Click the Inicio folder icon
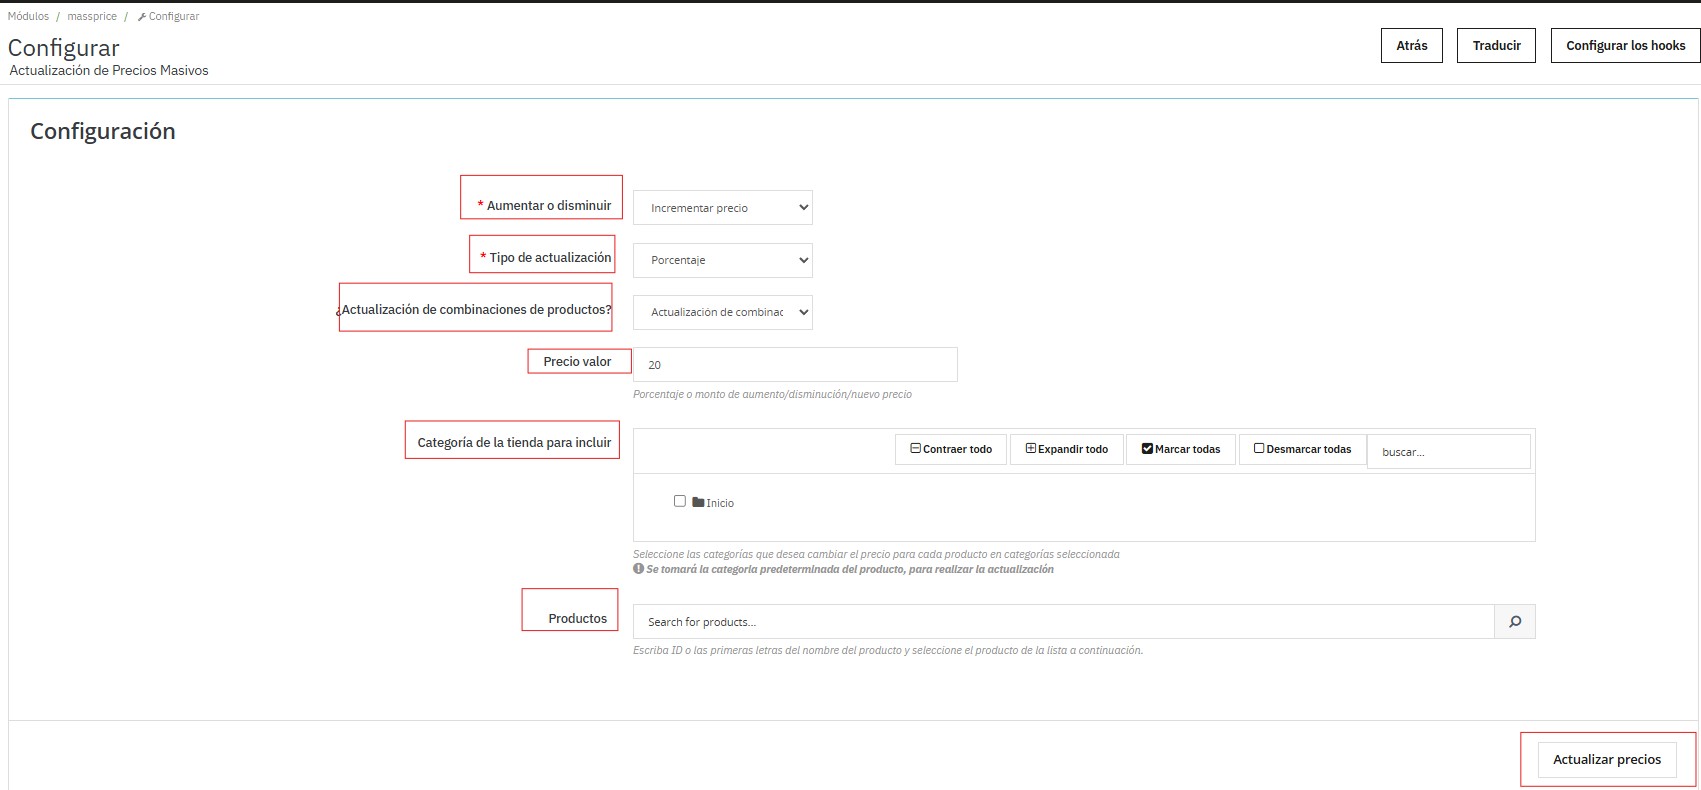The image size is (1701, 790). [698, 502]
